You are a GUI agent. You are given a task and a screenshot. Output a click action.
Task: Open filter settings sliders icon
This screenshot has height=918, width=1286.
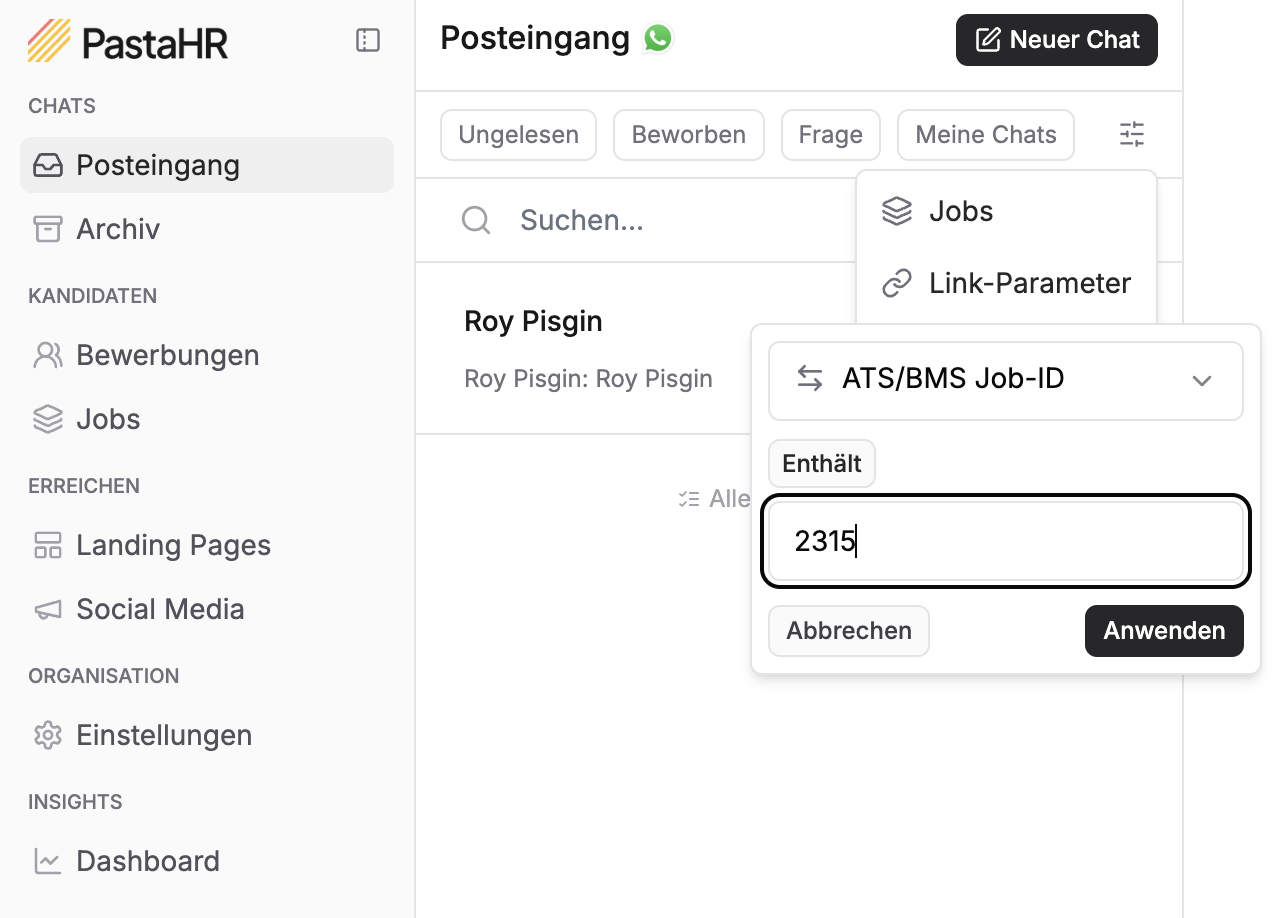(1132, 135)
